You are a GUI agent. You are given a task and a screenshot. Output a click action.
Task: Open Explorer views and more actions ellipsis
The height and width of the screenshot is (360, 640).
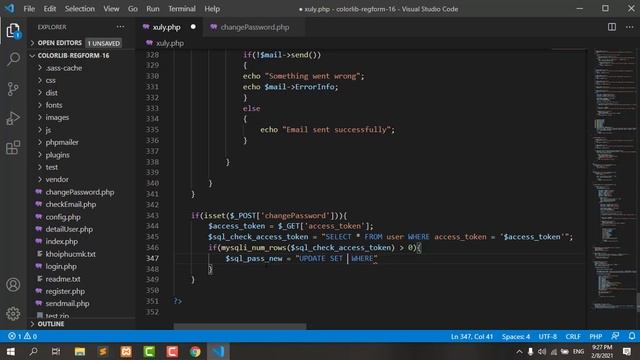pyautogui.click(x=120, y=27)
